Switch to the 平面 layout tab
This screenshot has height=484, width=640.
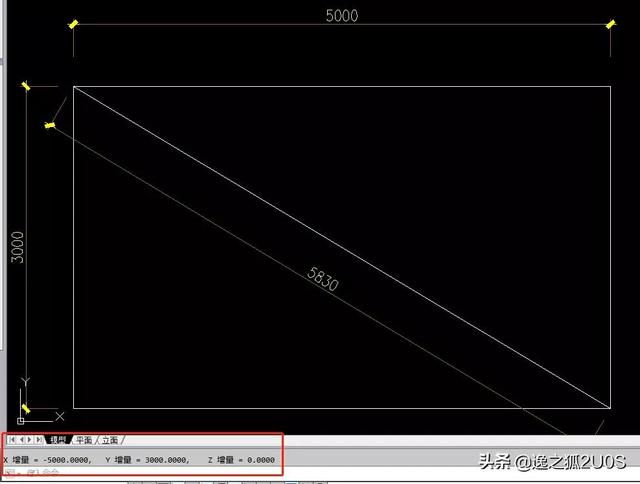pyautogui.click(x=84, y=440)
